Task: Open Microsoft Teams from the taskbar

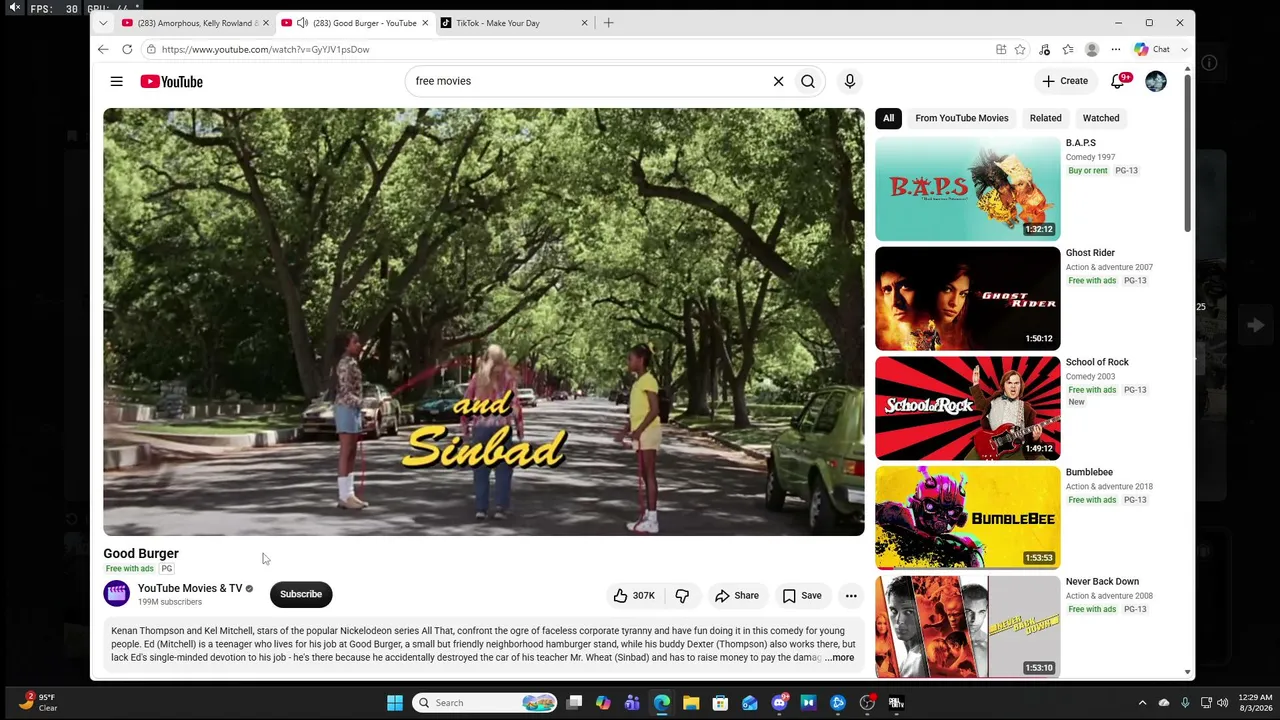Action: pyautogui.click(x=632, y=703)
